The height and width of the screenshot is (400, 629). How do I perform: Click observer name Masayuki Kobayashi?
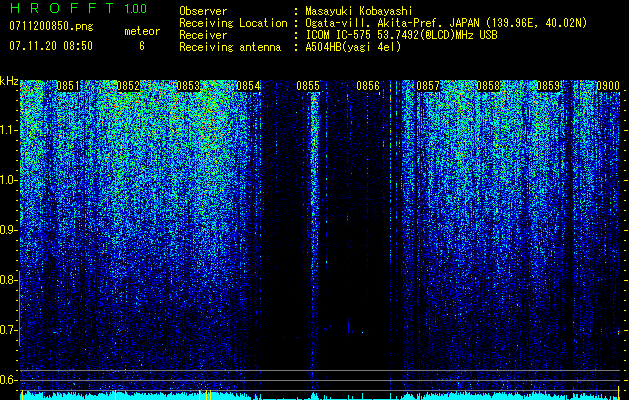359,11
